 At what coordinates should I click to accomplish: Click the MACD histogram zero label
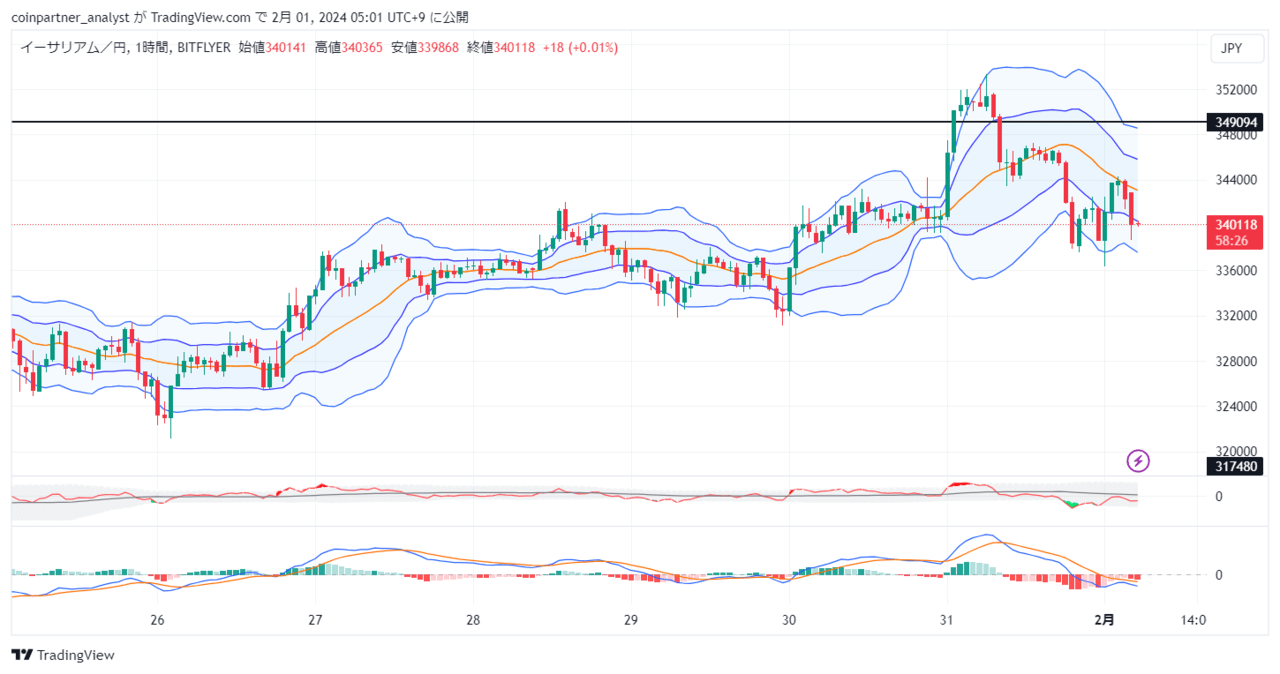(1218, 575)
